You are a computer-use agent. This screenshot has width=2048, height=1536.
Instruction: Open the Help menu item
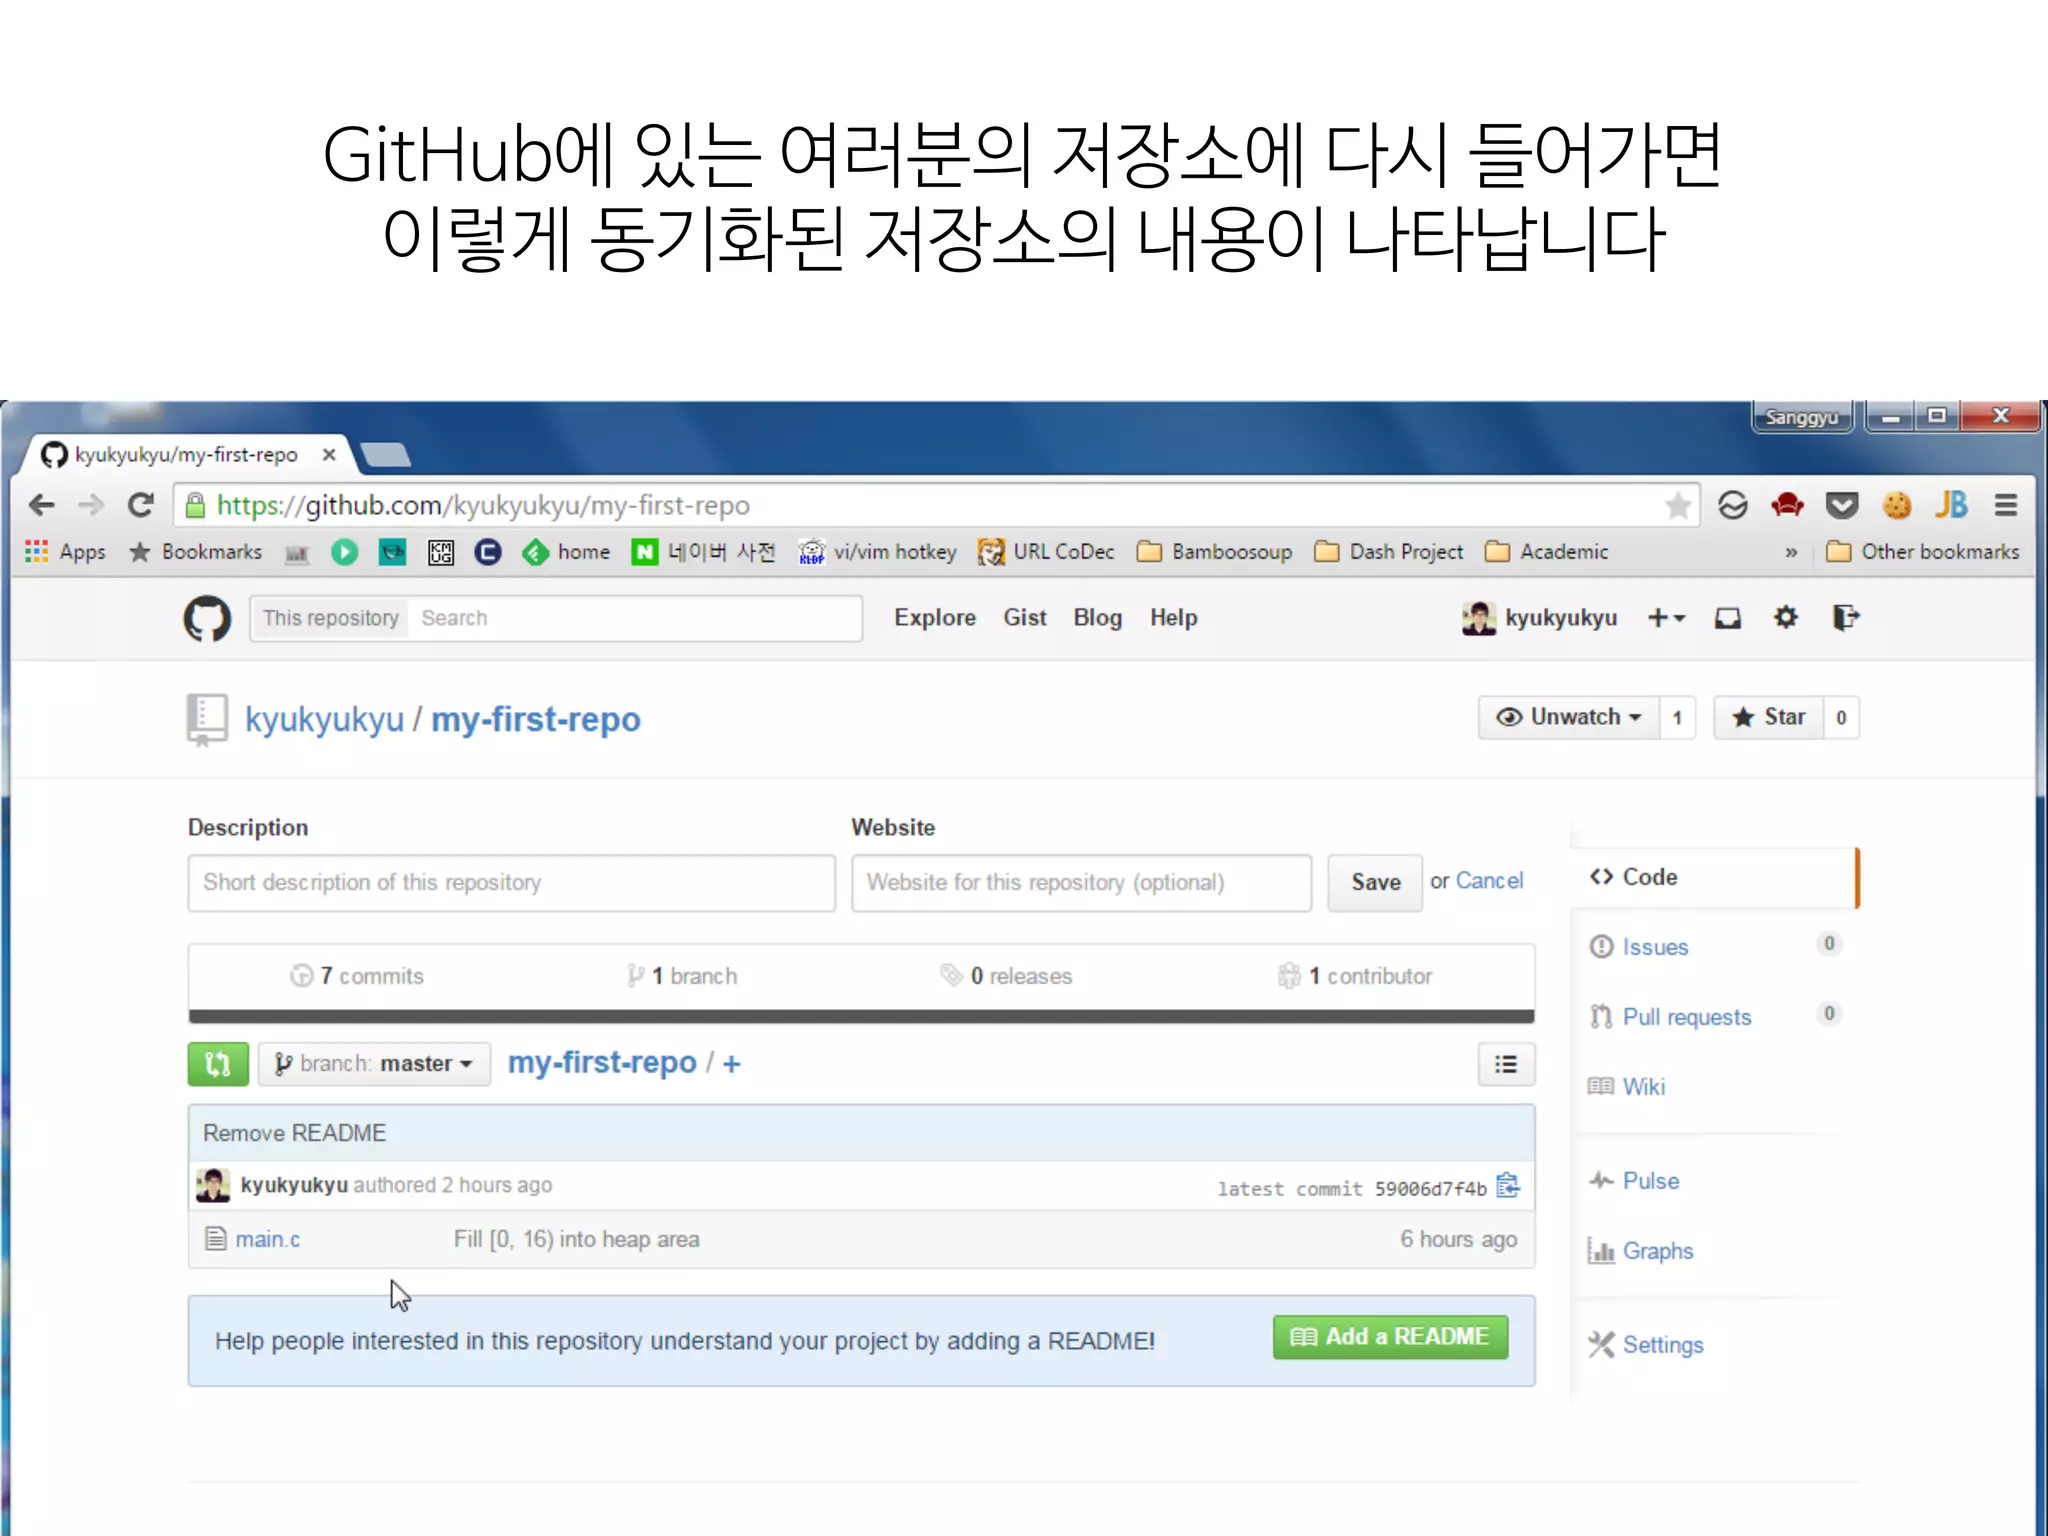[1173, 618]
